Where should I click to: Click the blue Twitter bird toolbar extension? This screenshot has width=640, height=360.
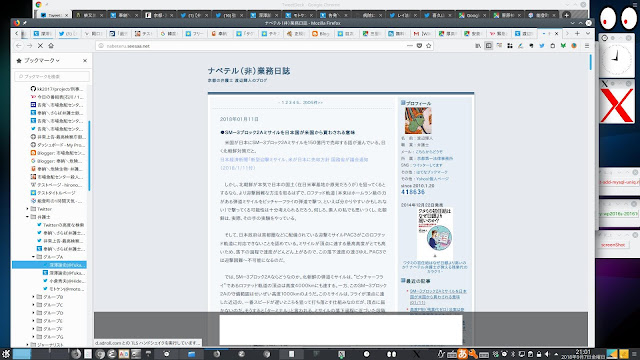[542, 46]
